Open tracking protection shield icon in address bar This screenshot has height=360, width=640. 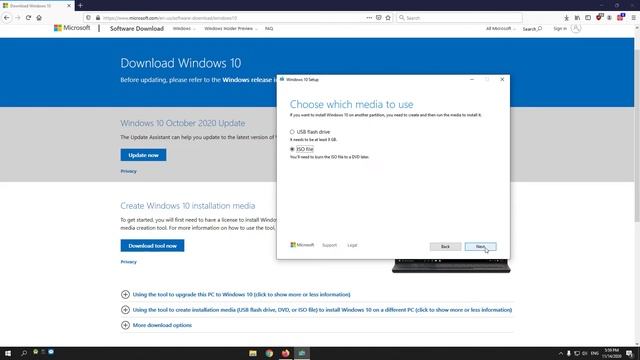click(88, 18)
